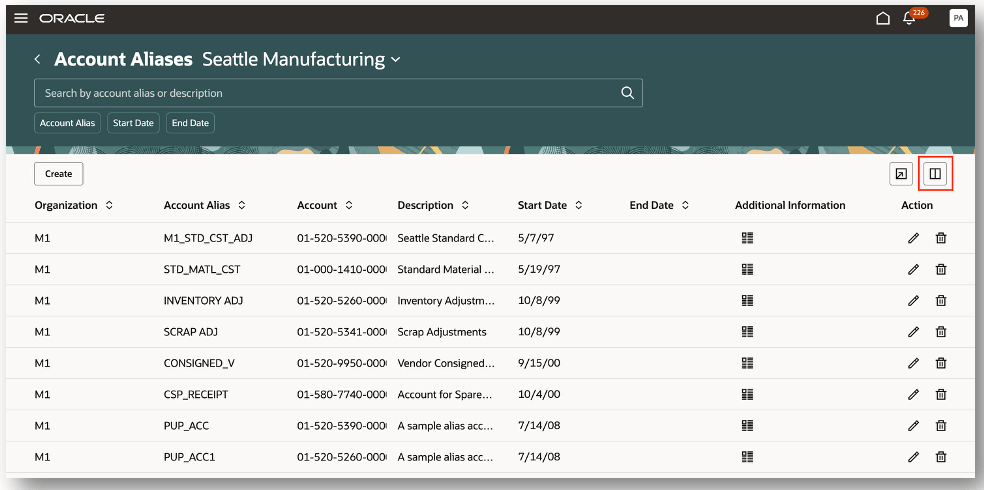Viewport: 984px width, 490px height.
Task: Edit the PUP_ACC alias row
Action: [914, 425]
